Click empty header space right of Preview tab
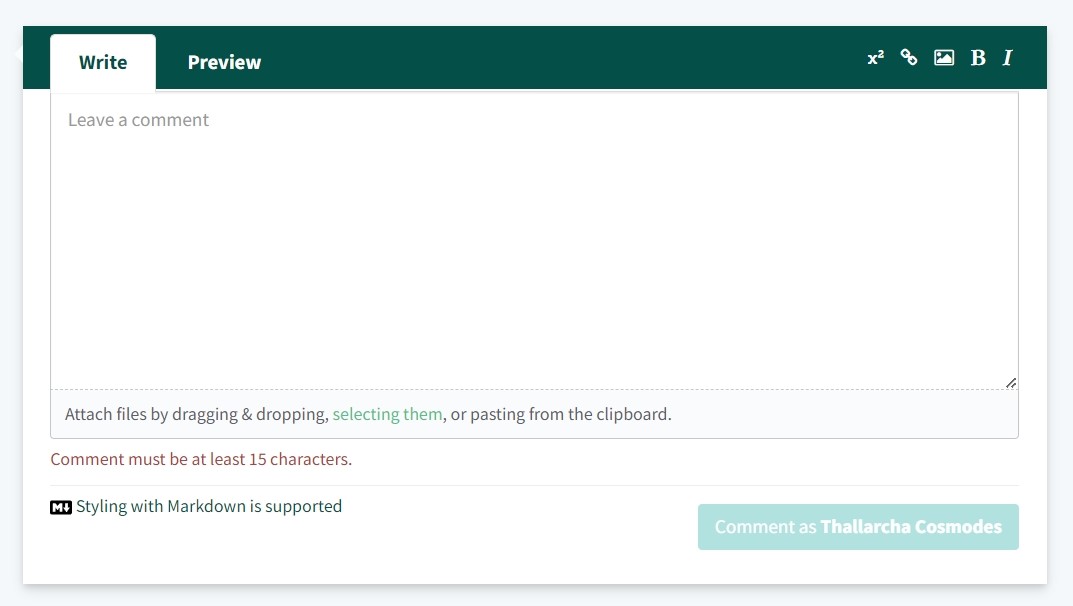1073x606 pixels. tap(560, 60)
